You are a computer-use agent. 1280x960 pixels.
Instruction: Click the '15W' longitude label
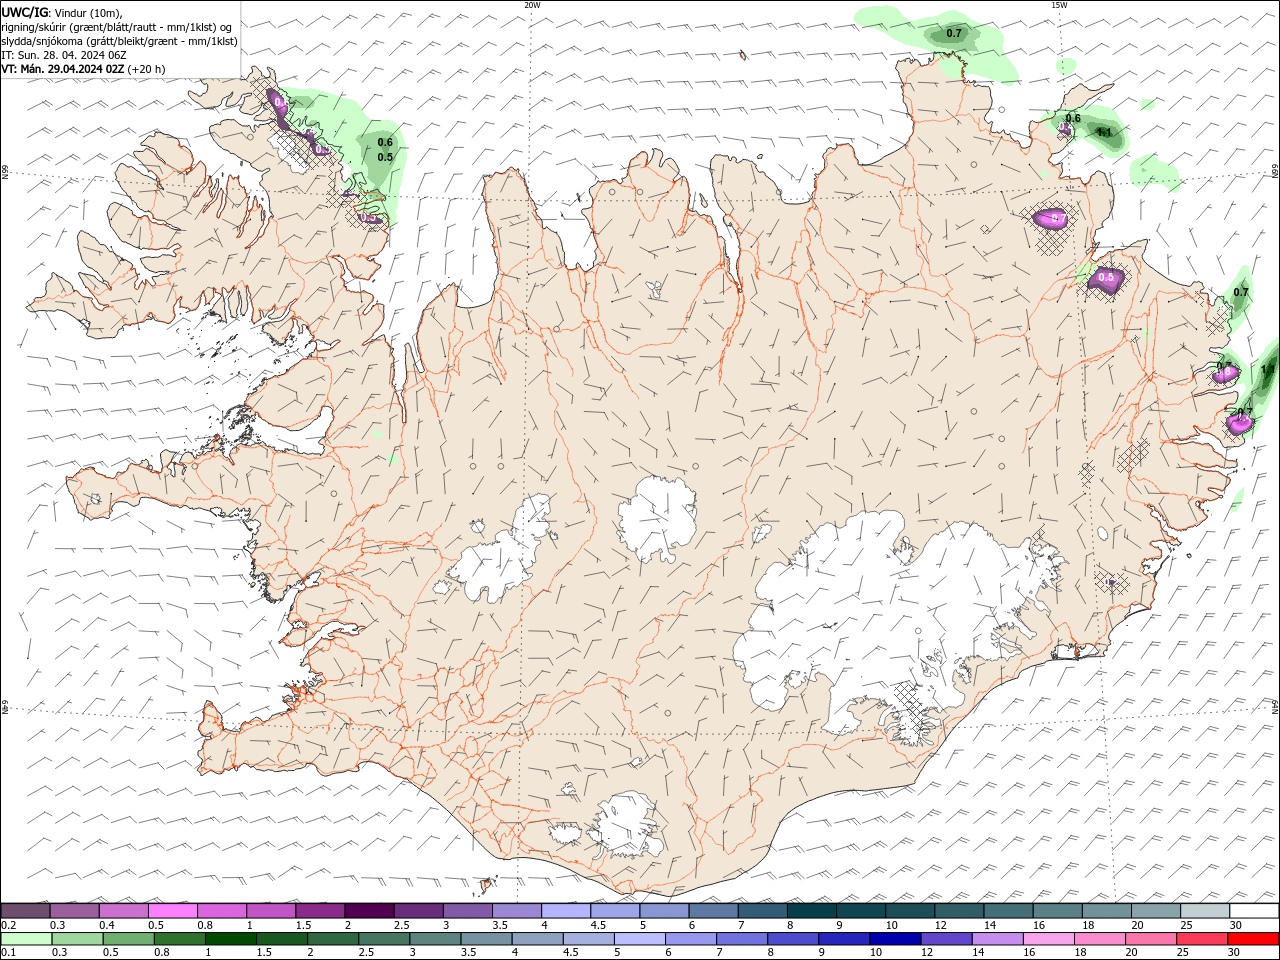(x=1059, y=5)
